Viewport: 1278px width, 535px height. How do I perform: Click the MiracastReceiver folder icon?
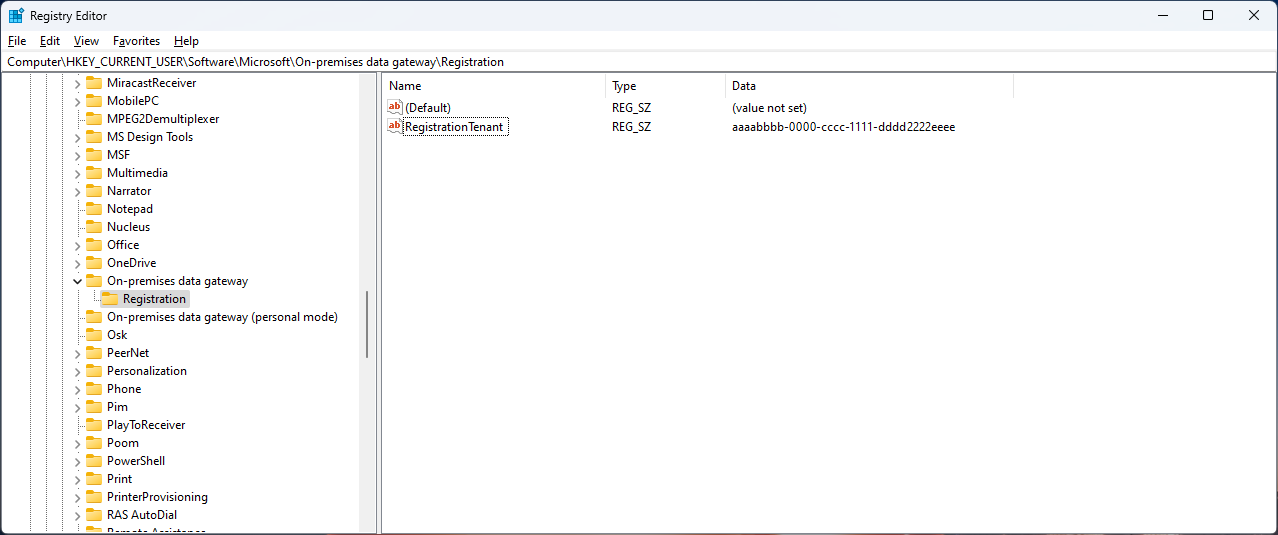pyautogui.click(x=93, y=83)
